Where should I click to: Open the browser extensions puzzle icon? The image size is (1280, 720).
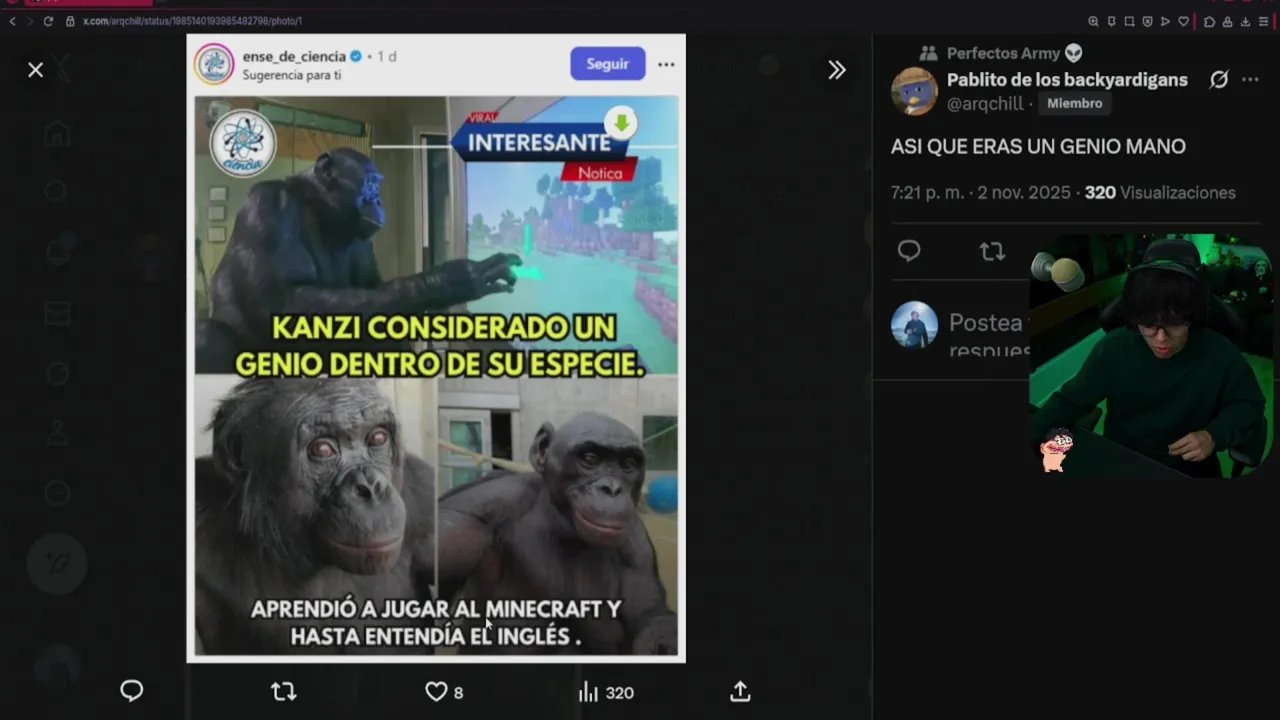(1210, 21)
